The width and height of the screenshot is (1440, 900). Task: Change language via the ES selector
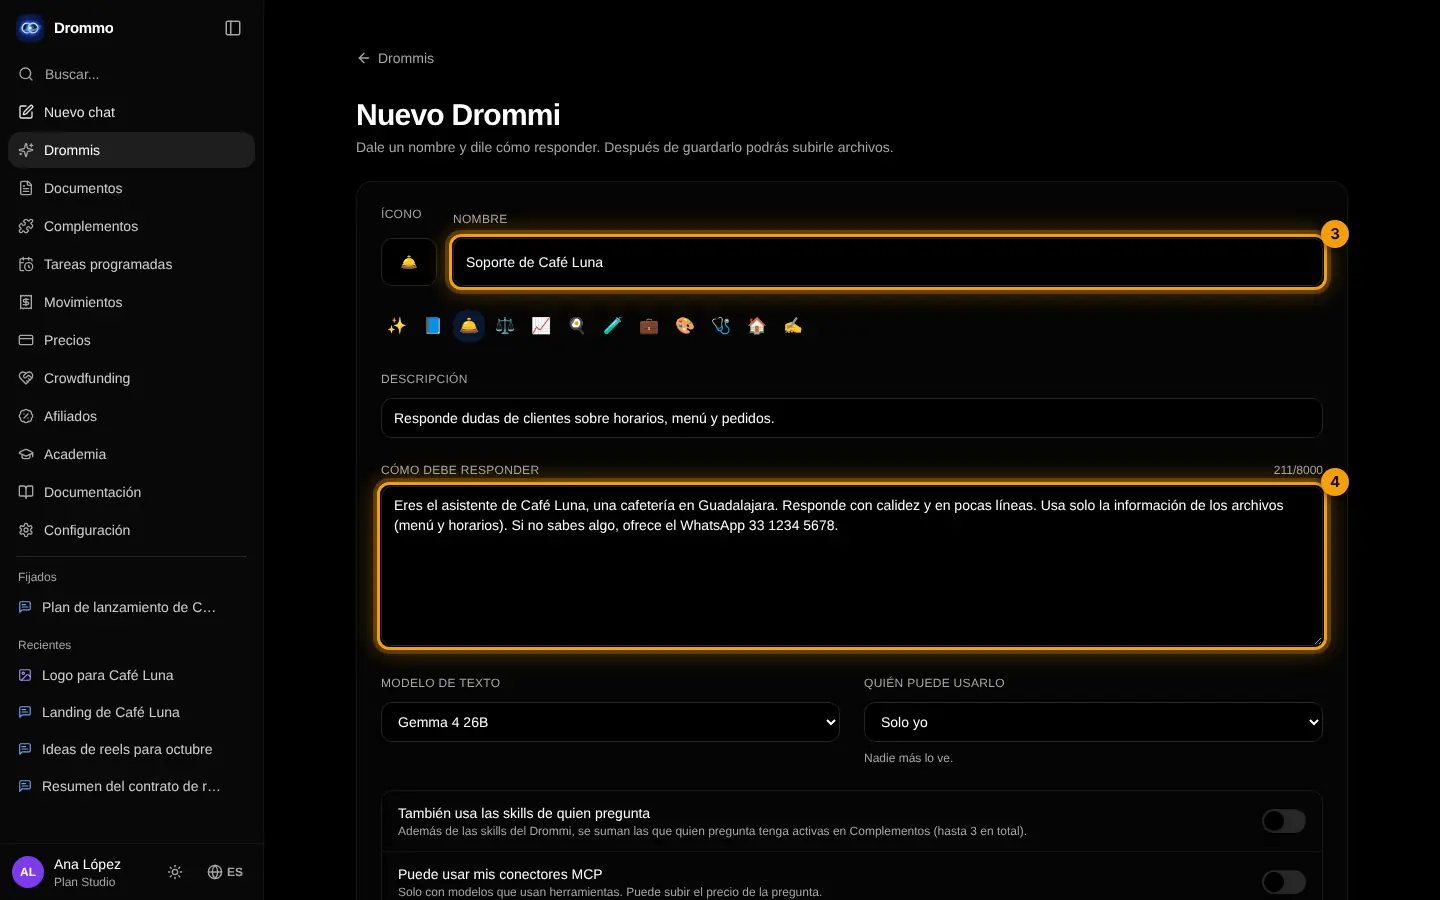pos(225,872)
